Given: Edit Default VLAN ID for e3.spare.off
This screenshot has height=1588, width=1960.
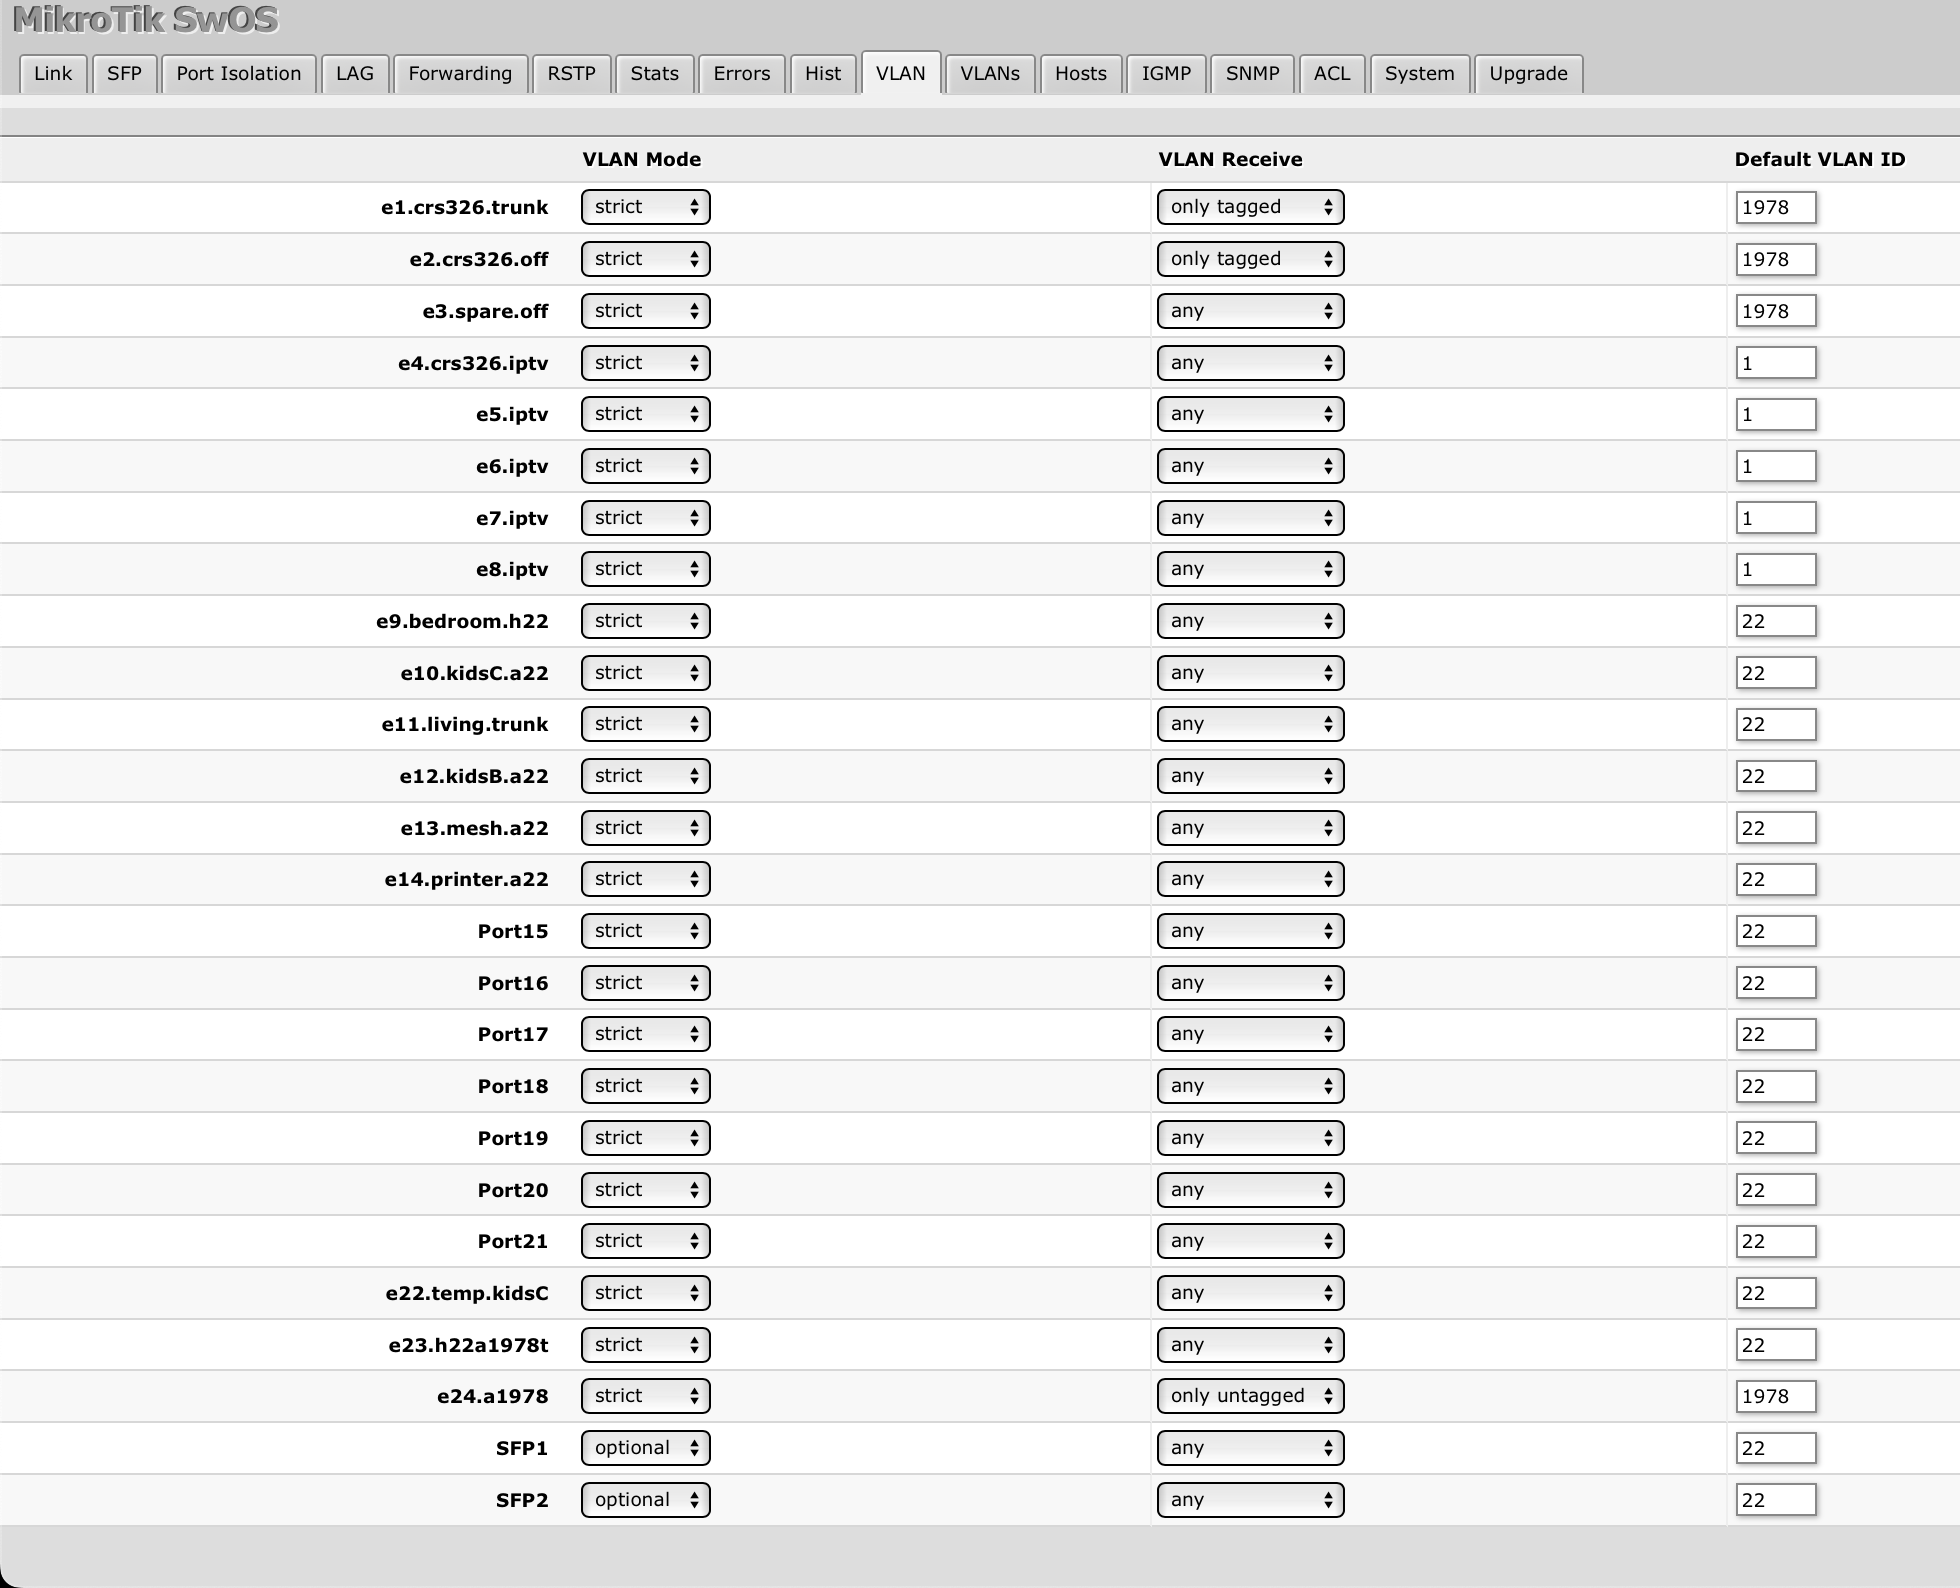Looking at the screenshot, I should (1775, 311).
